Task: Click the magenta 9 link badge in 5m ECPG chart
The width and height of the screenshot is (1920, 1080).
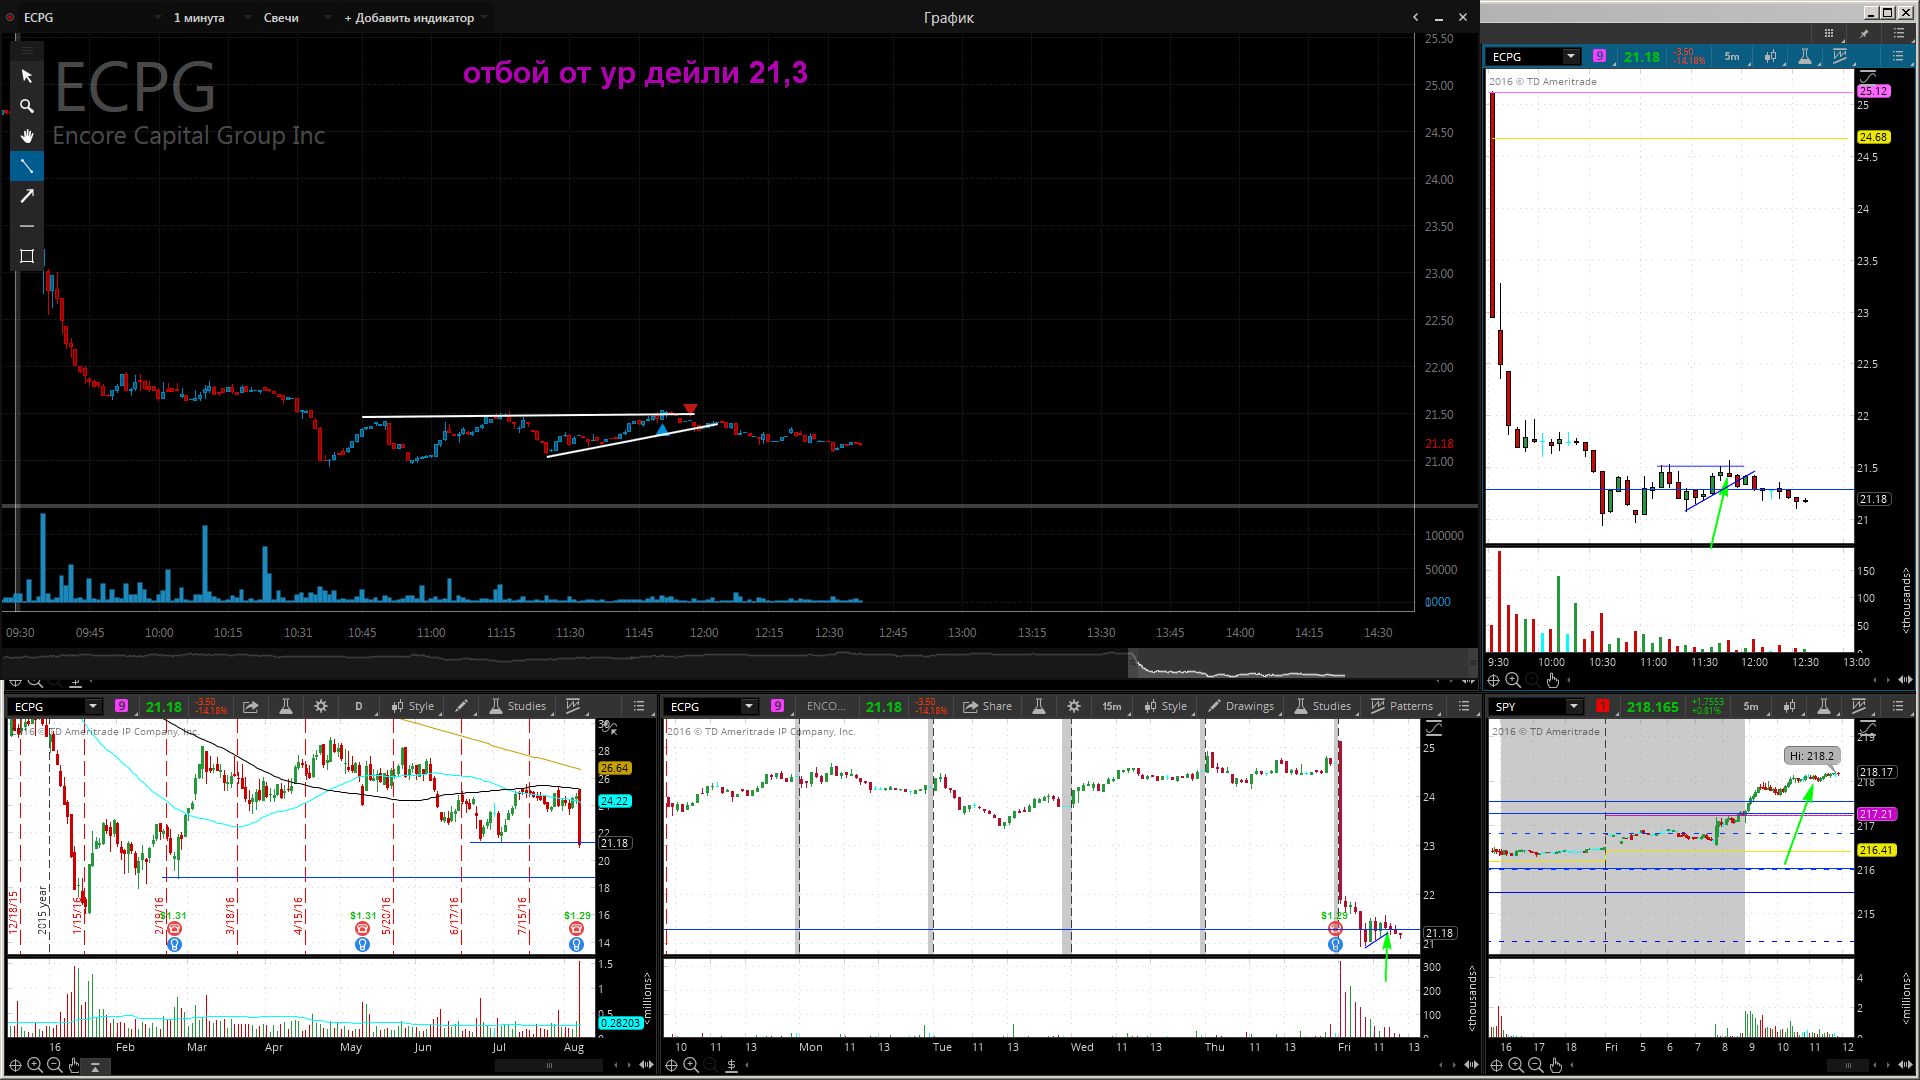Action: click(x=1600, y=56)
